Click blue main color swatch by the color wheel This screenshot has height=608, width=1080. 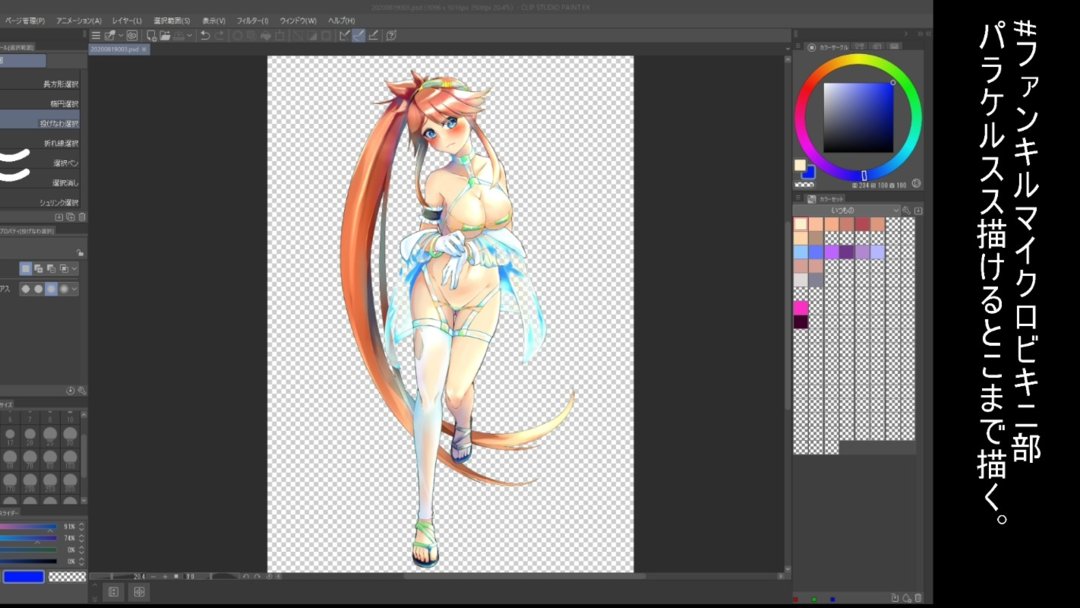[x=809, y=172]
